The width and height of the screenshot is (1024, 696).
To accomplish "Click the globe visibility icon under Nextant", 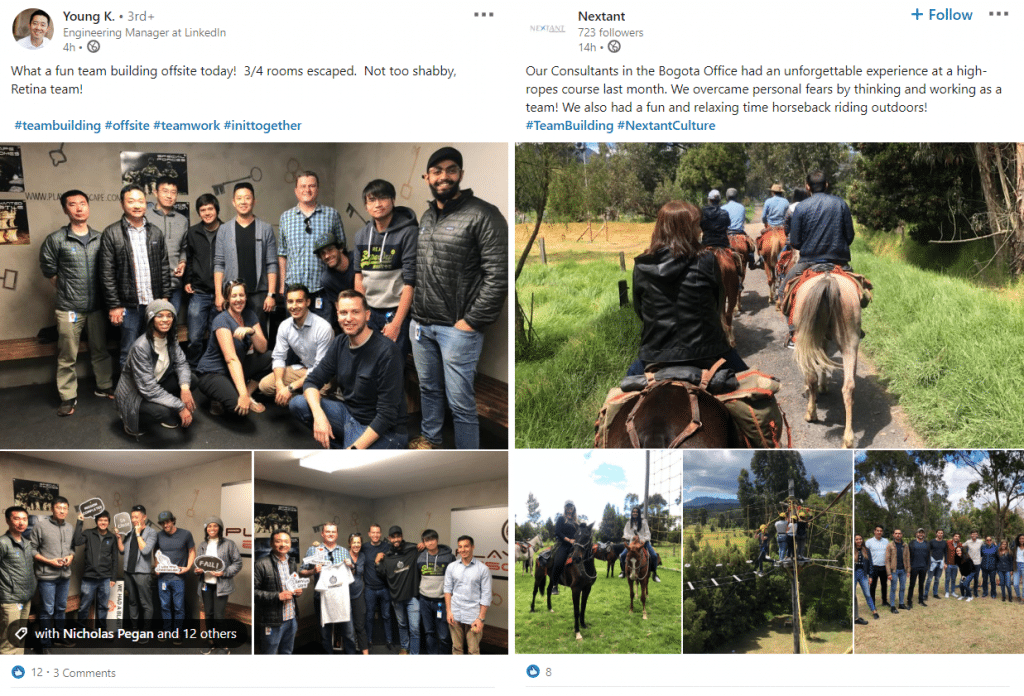I will pos(614,47).
